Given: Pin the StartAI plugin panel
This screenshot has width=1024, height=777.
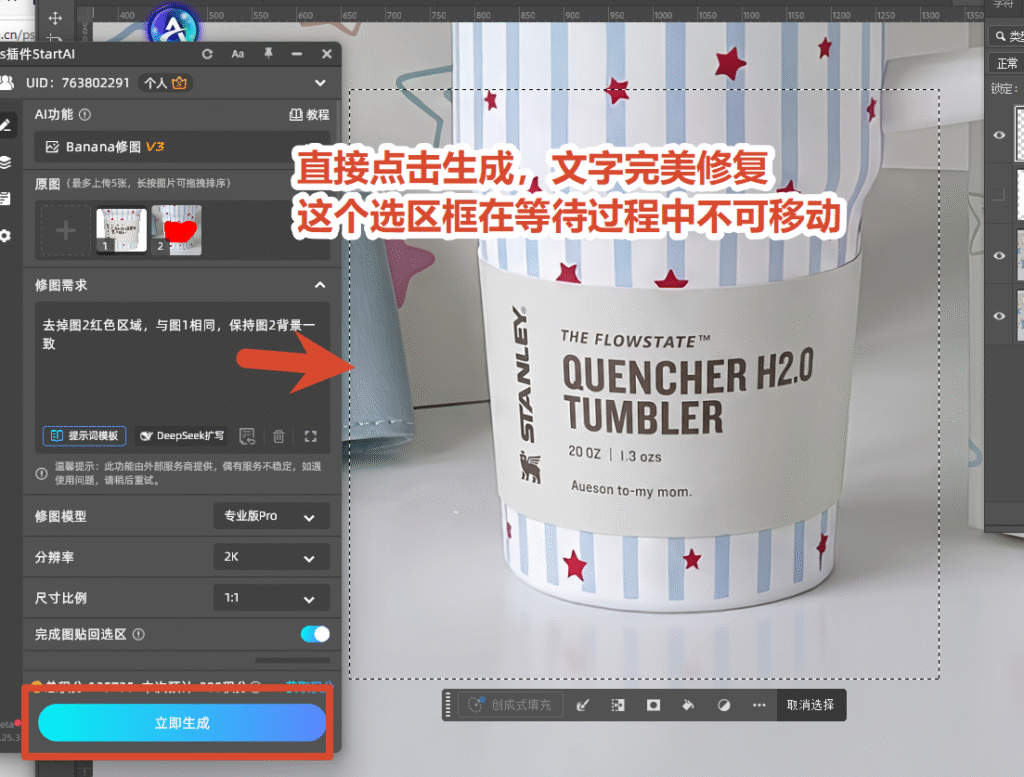Looking at the screenshot, I should point(268,54).
